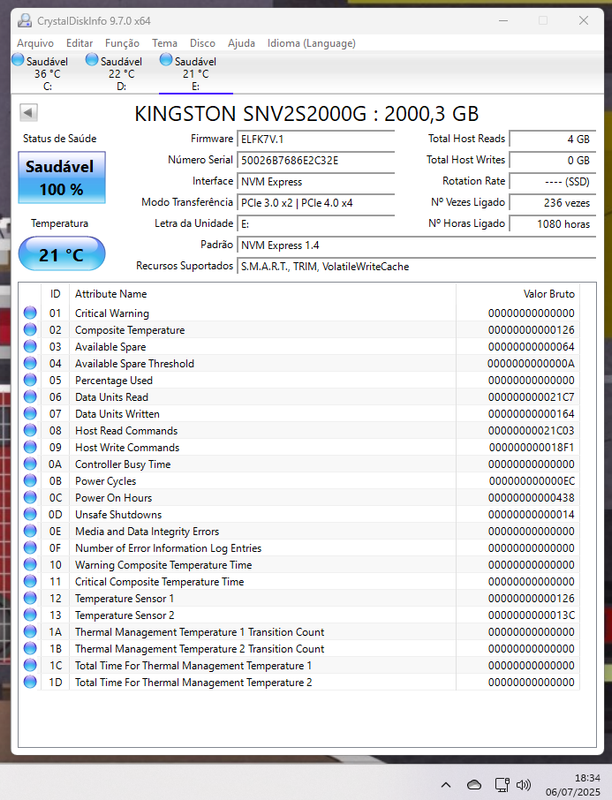Click status orb for Unsafe Shutdowns row

(30, 514)
